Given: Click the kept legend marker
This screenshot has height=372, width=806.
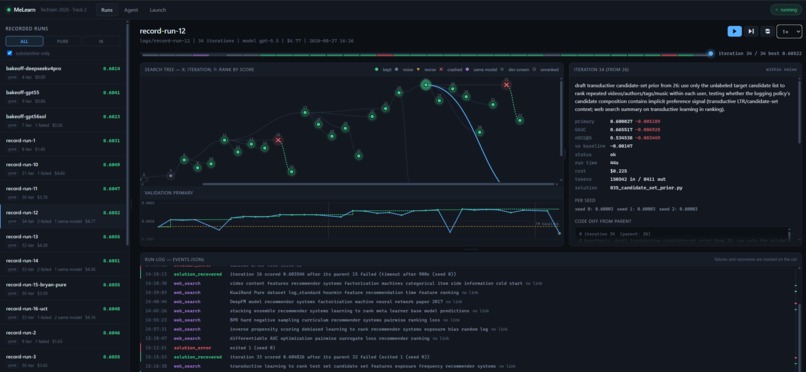Looking at the screenshot, I should pyautogui.click(x=377, y=69).
